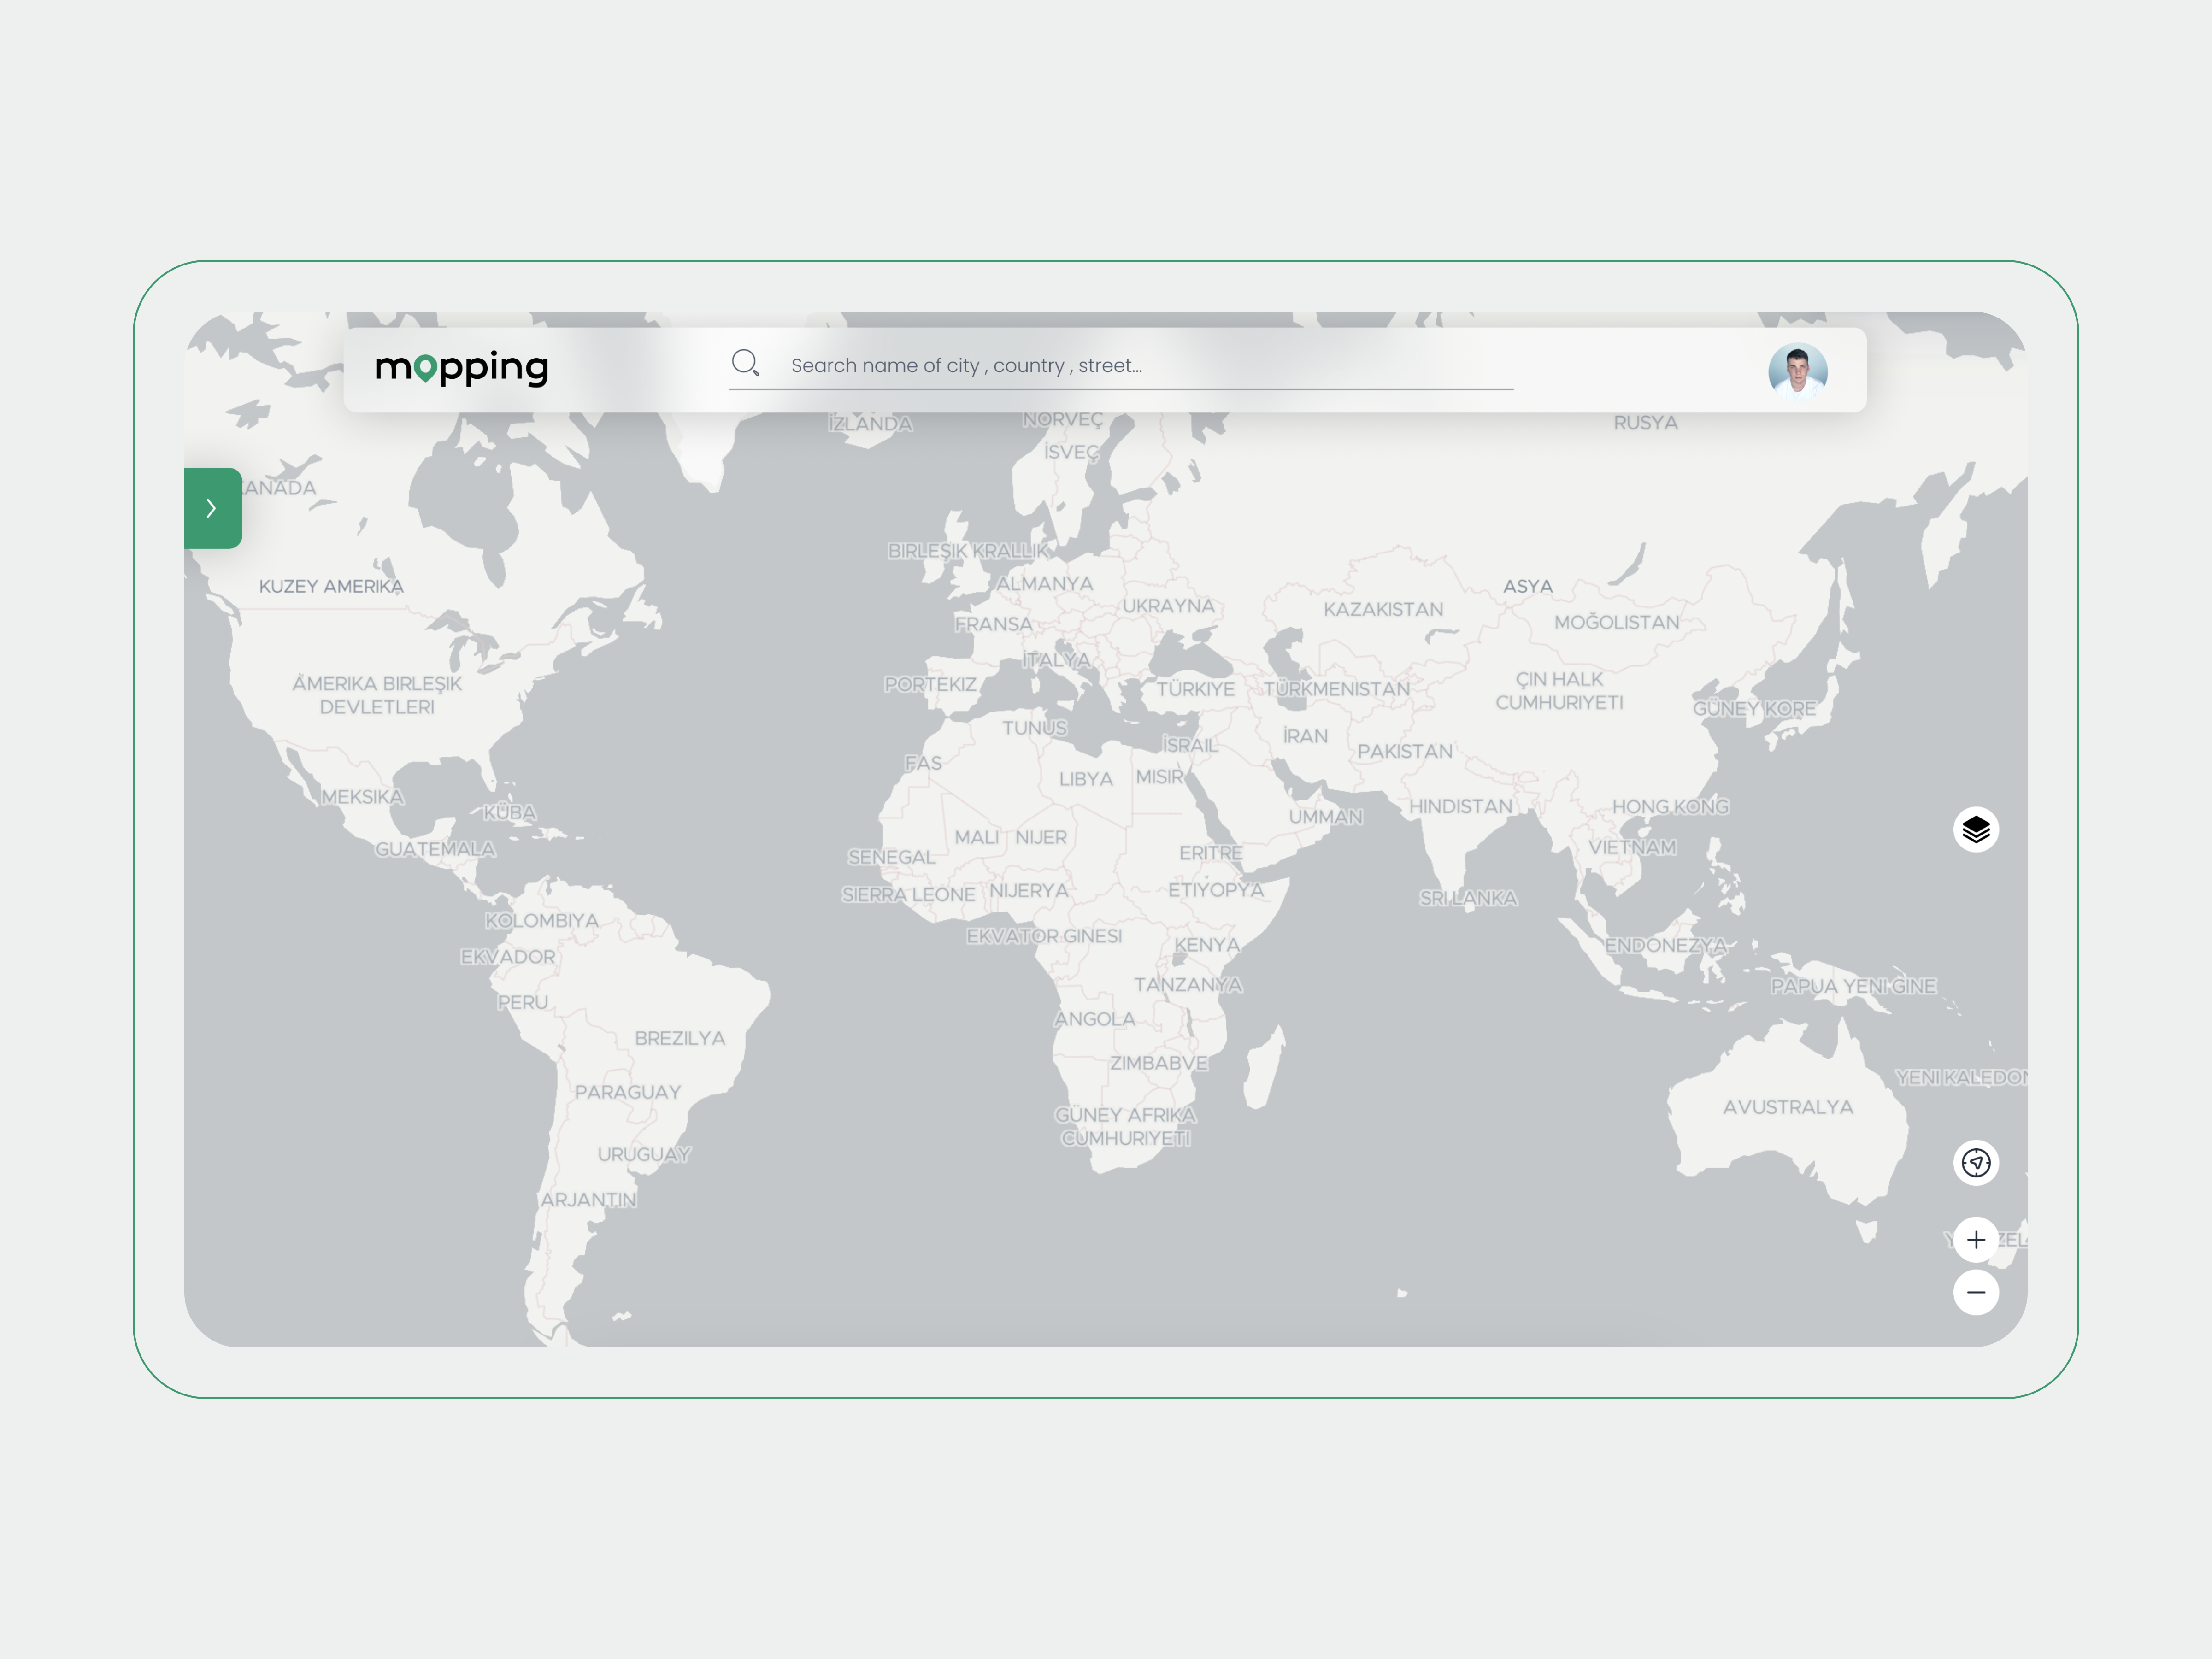
Task: Open the map layers selector icon
Action: tap(1975, 828)
